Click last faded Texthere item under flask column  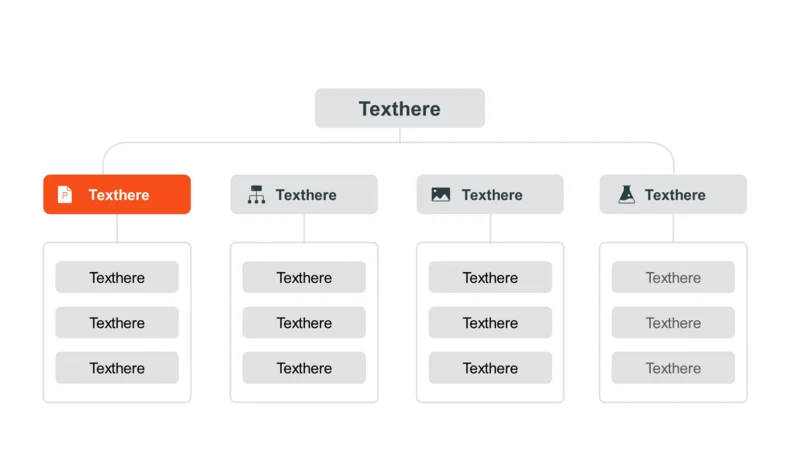(673, 368)
